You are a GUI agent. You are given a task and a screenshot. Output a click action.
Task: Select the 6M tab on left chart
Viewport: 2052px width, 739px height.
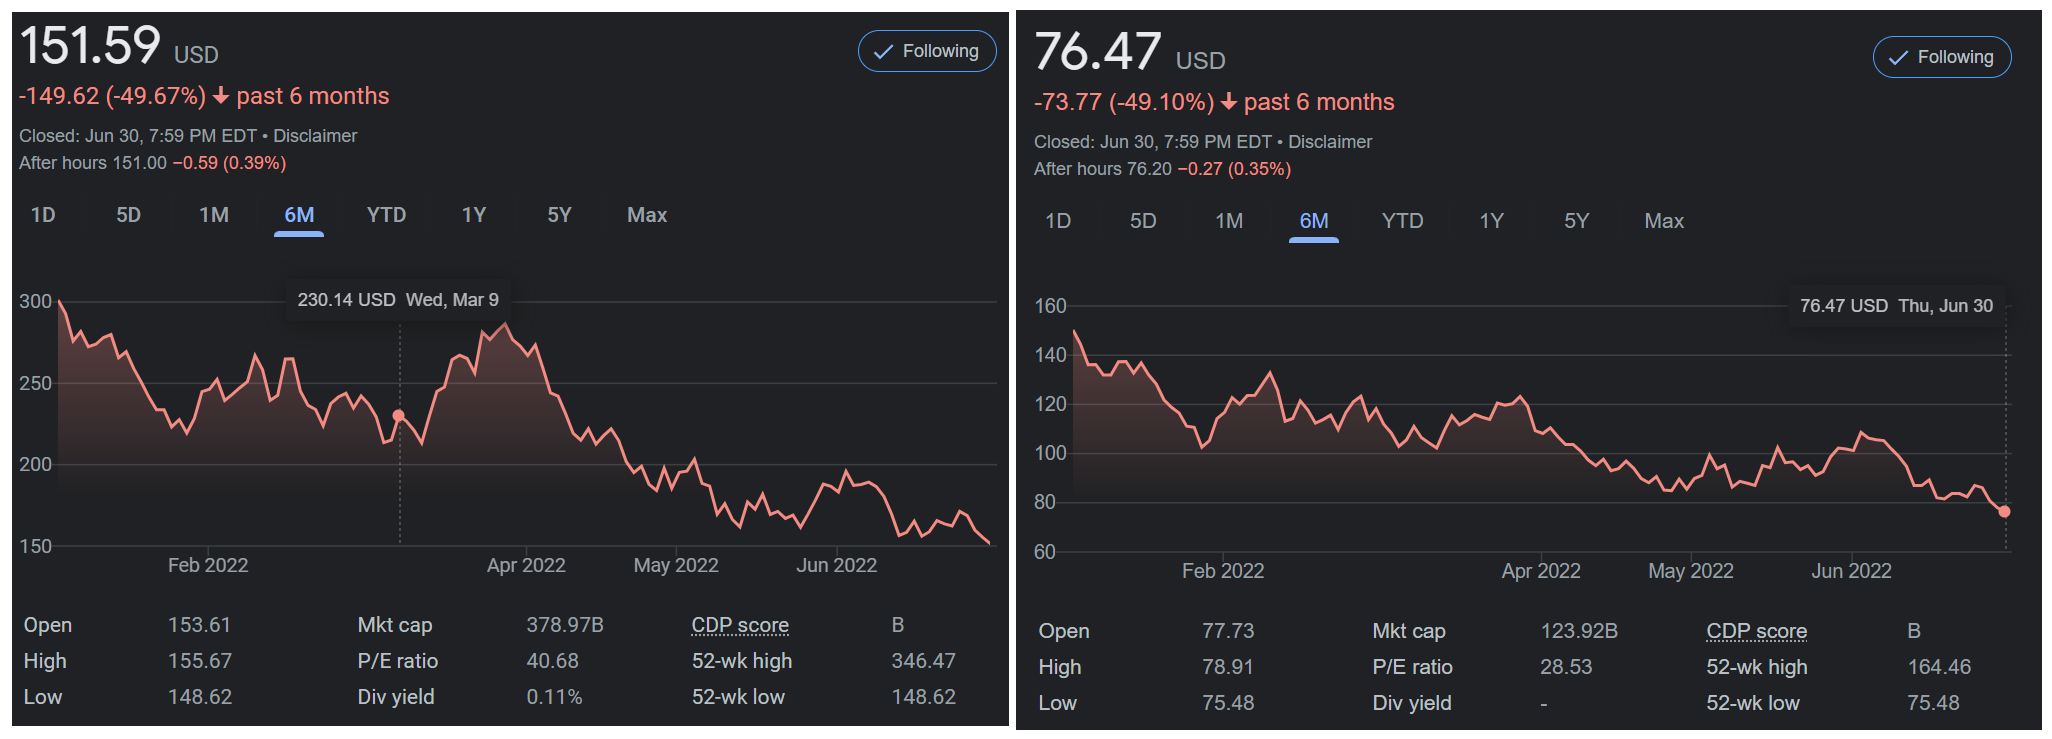pos(299,215)
